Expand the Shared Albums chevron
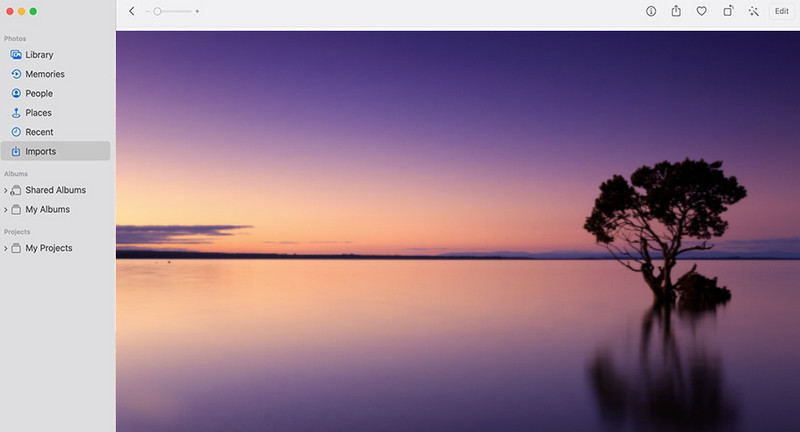 pyautogui.click(x=6, y=191)
